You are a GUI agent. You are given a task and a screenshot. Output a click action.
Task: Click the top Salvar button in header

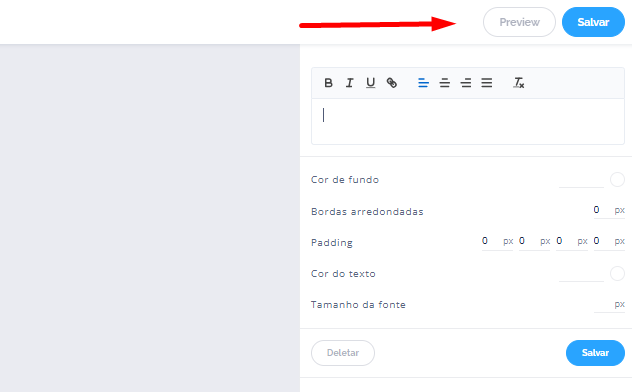tap(593, 22)
